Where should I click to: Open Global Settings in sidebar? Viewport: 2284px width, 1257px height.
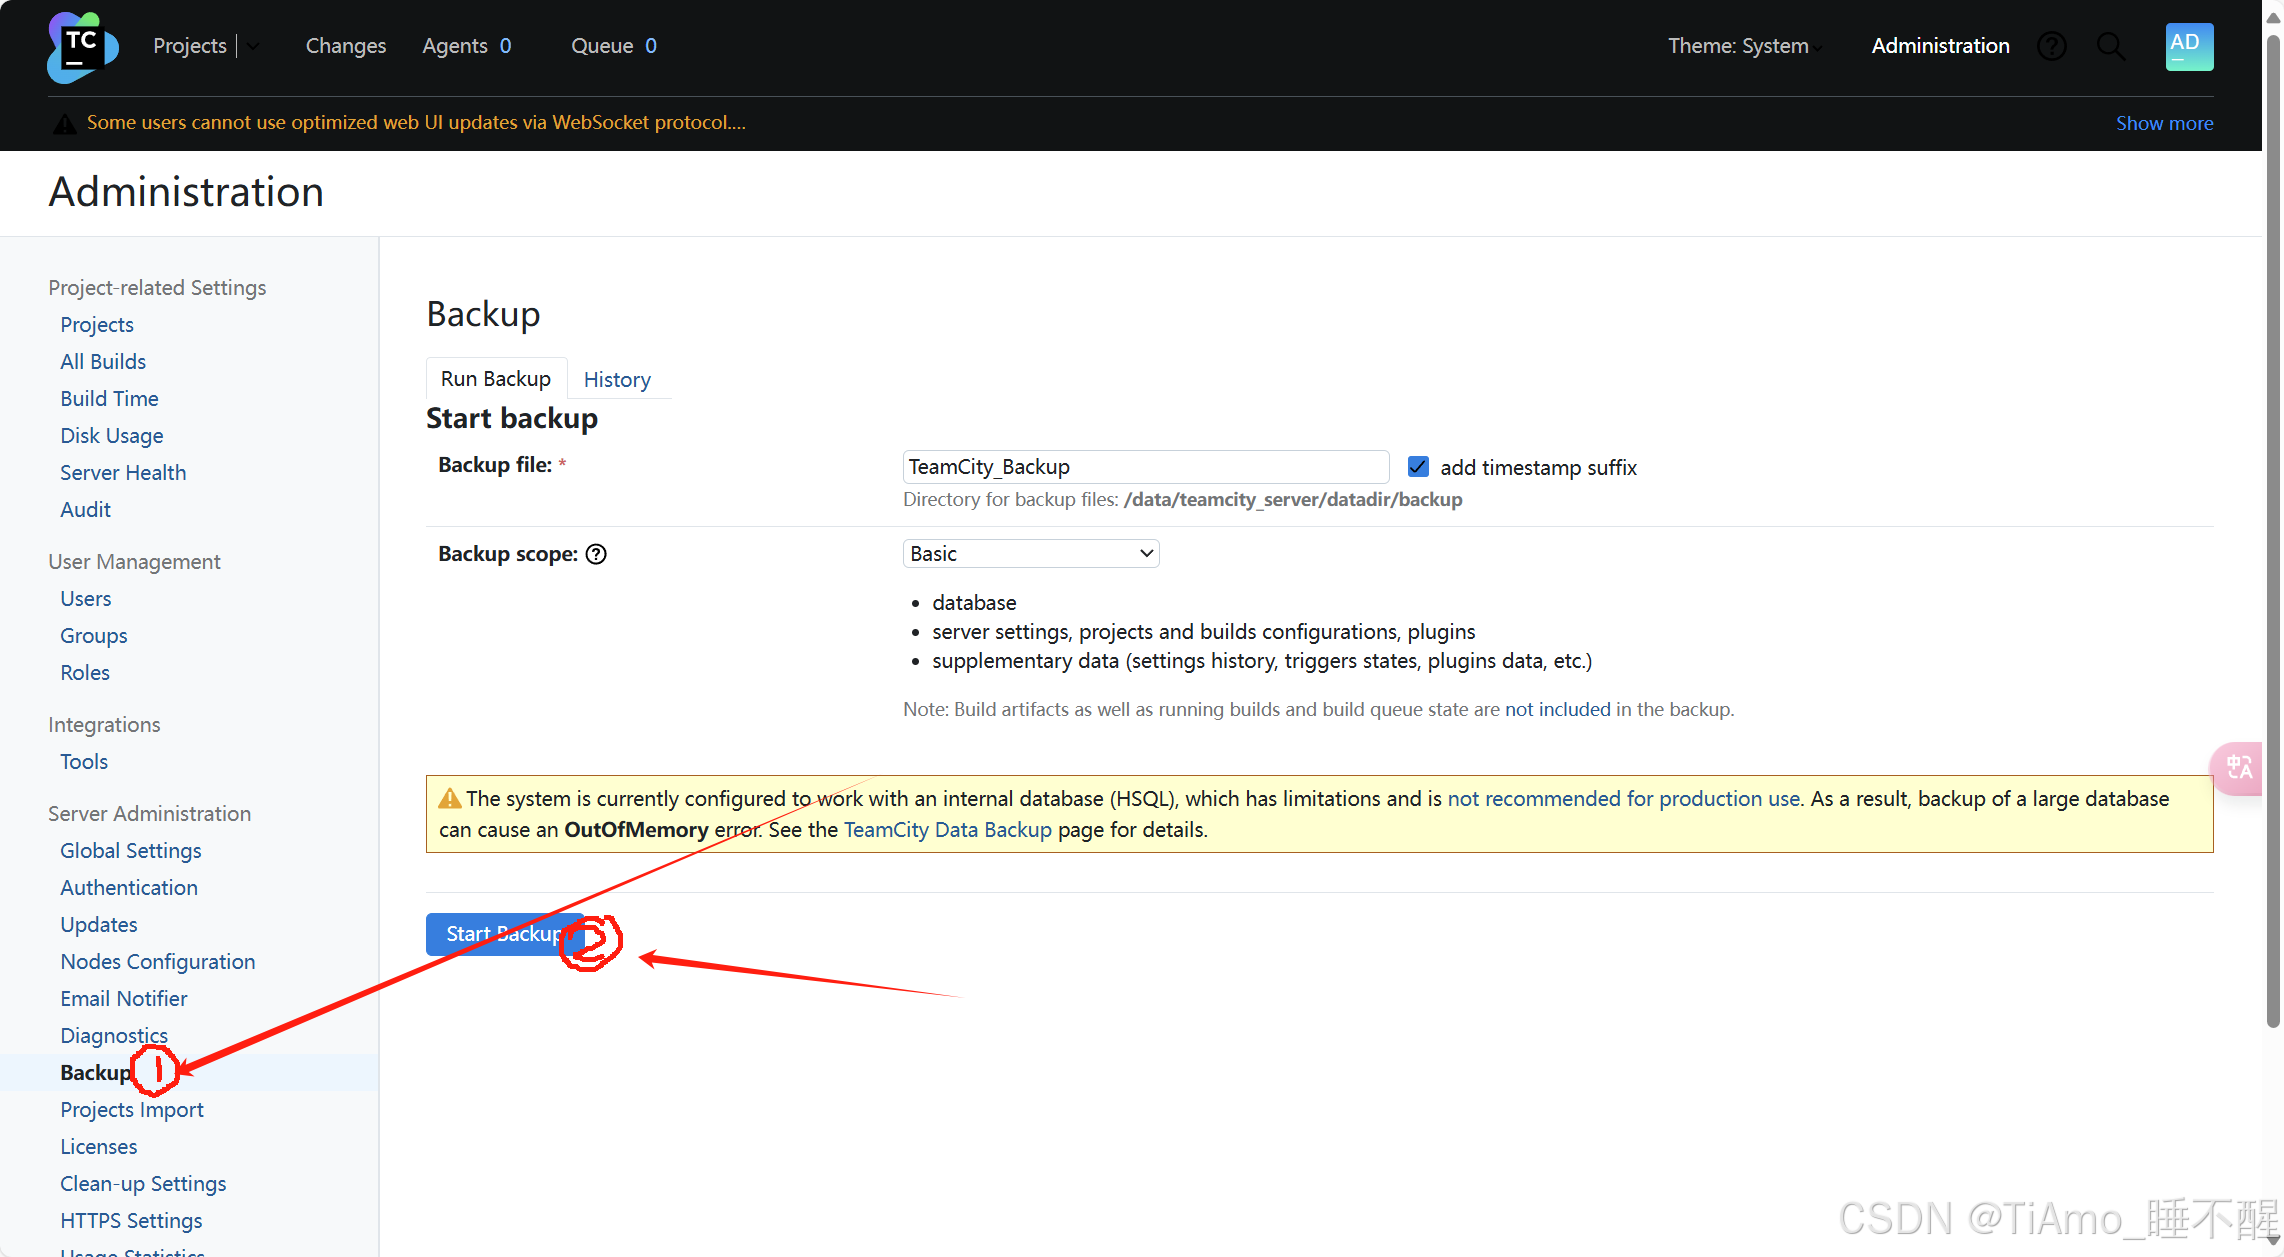tap(130, 850)
